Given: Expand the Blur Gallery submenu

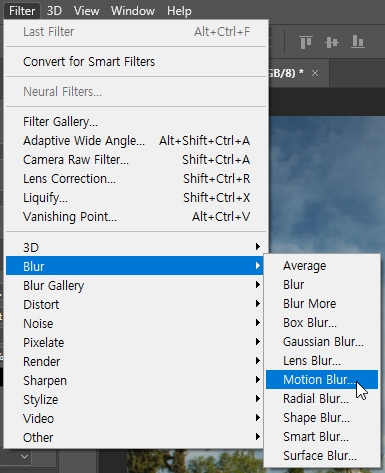Looking at the screenshot, I should [136, 285].
